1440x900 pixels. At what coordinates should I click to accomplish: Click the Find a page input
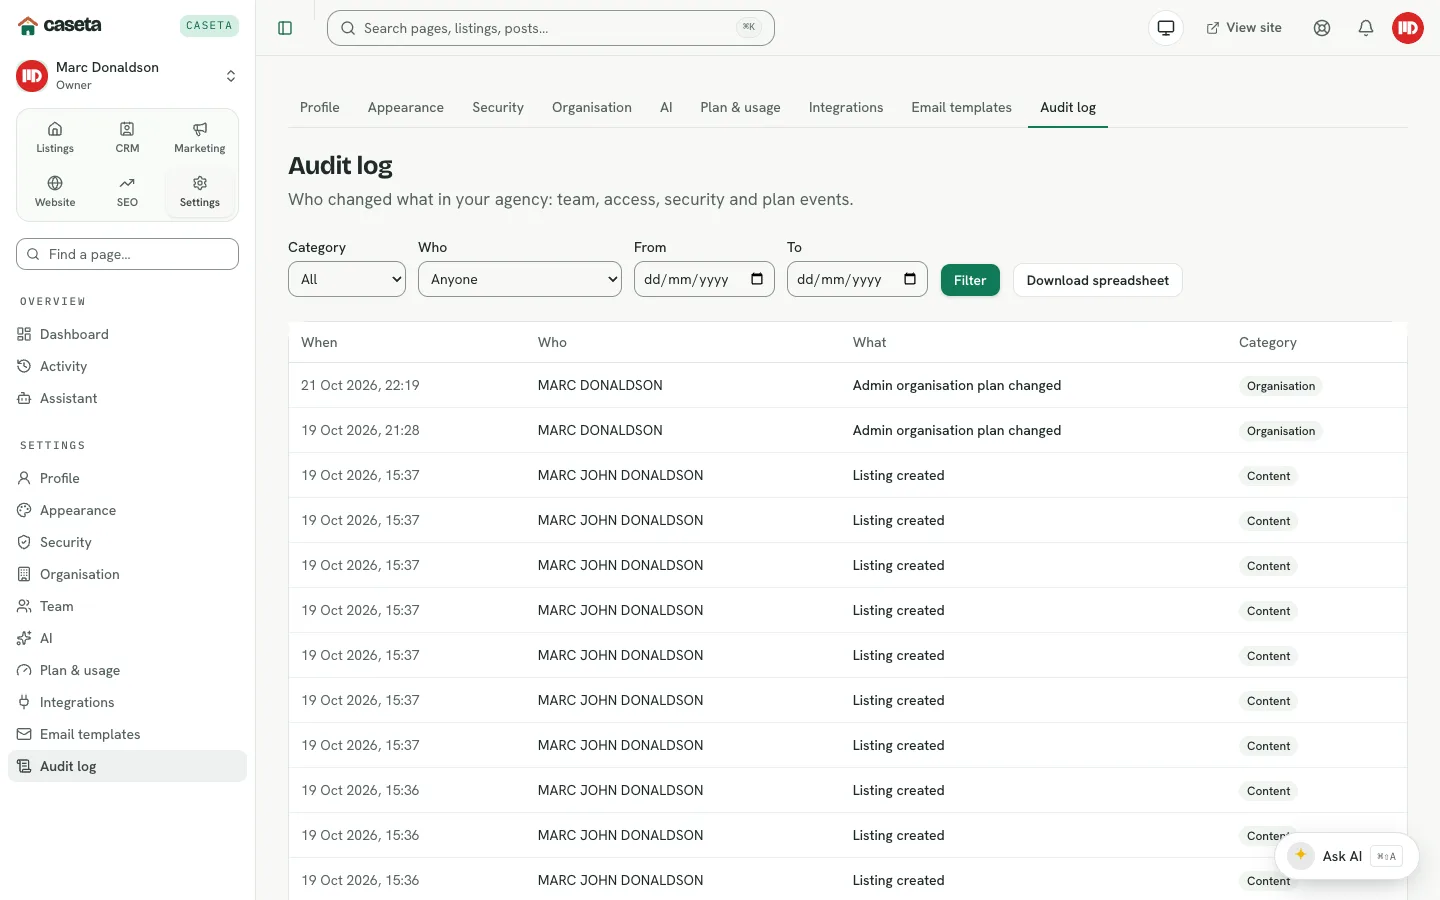click(128, 254)
